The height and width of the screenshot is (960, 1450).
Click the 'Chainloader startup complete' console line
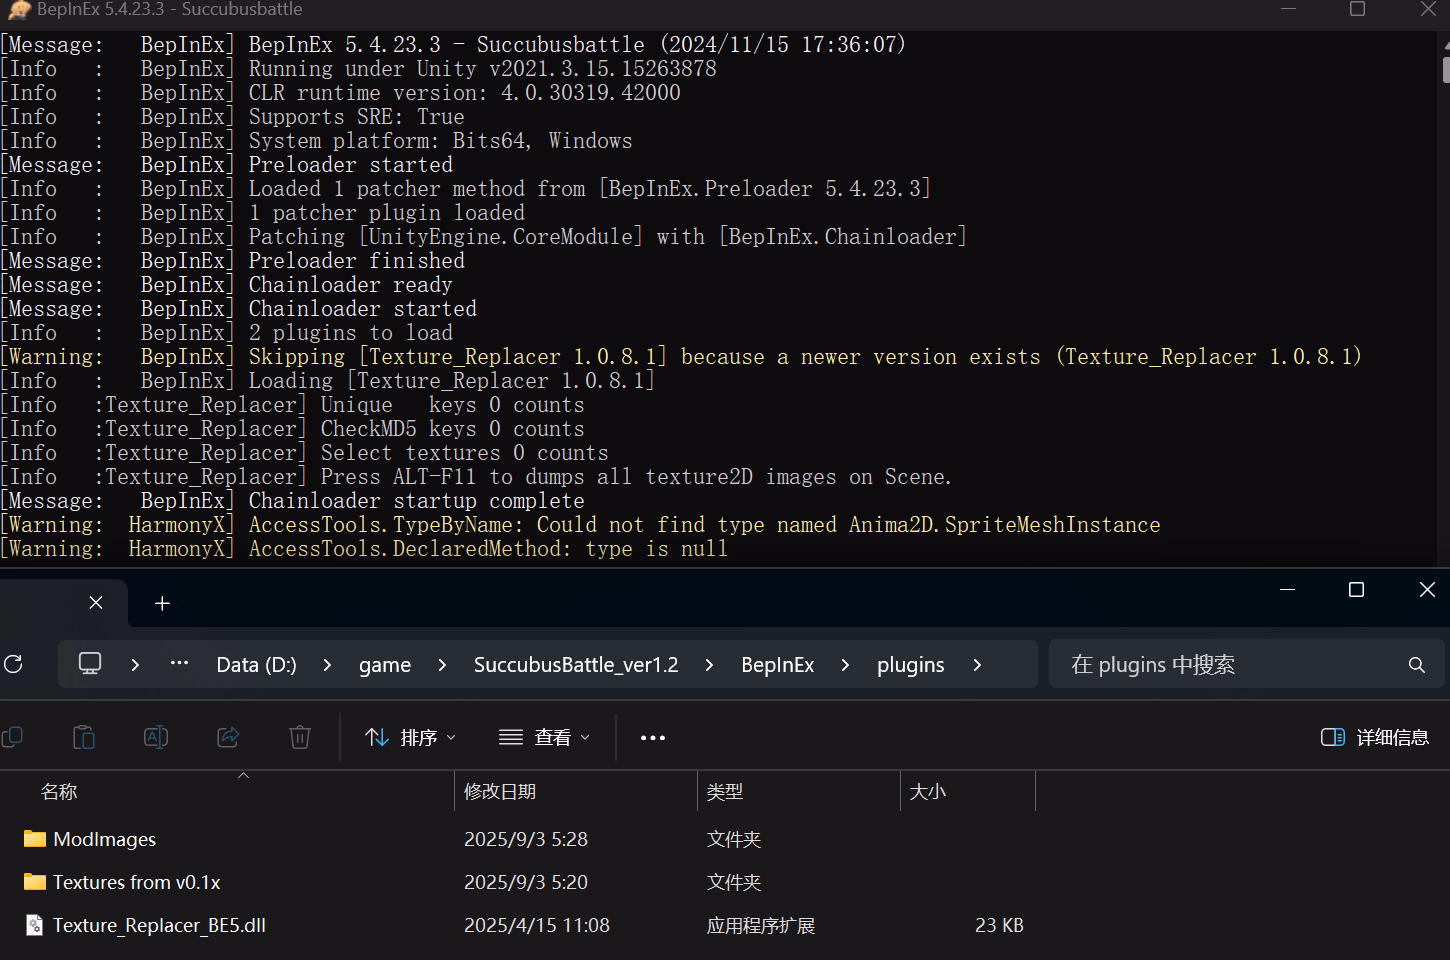pyautogui.click(x=293, y=501)
